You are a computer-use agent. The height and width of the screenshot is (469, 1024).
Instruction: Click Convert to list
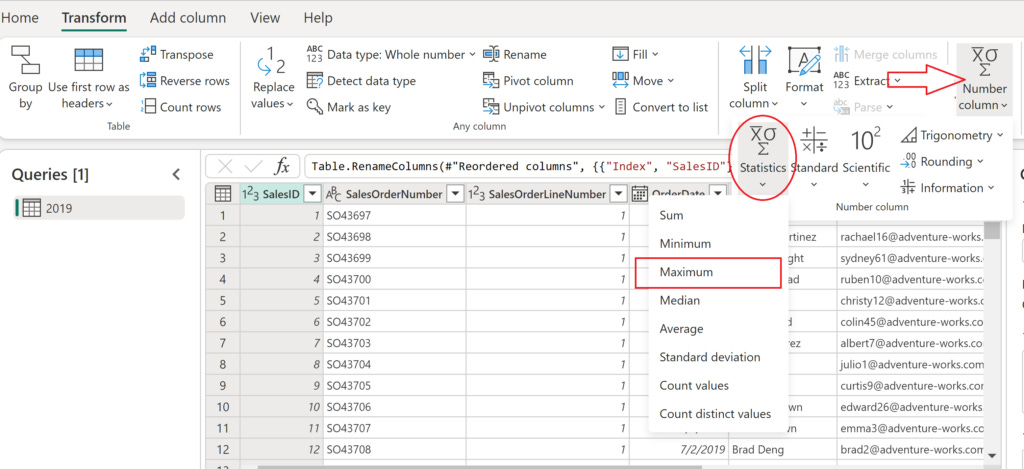coord(660,107)
